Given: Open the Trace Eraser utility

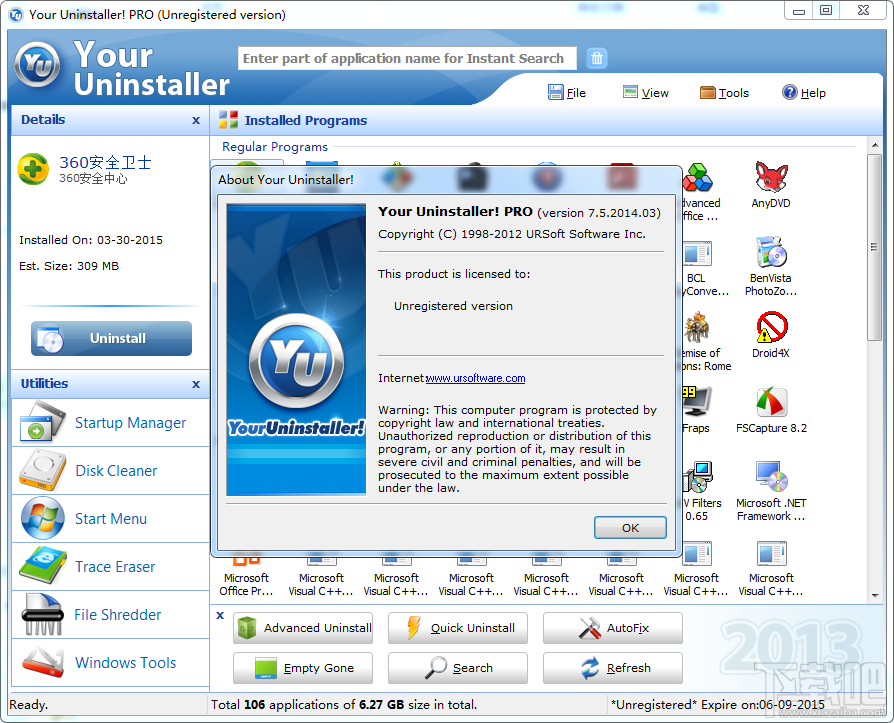Looking at the screenshot, I should click(111, 566).
